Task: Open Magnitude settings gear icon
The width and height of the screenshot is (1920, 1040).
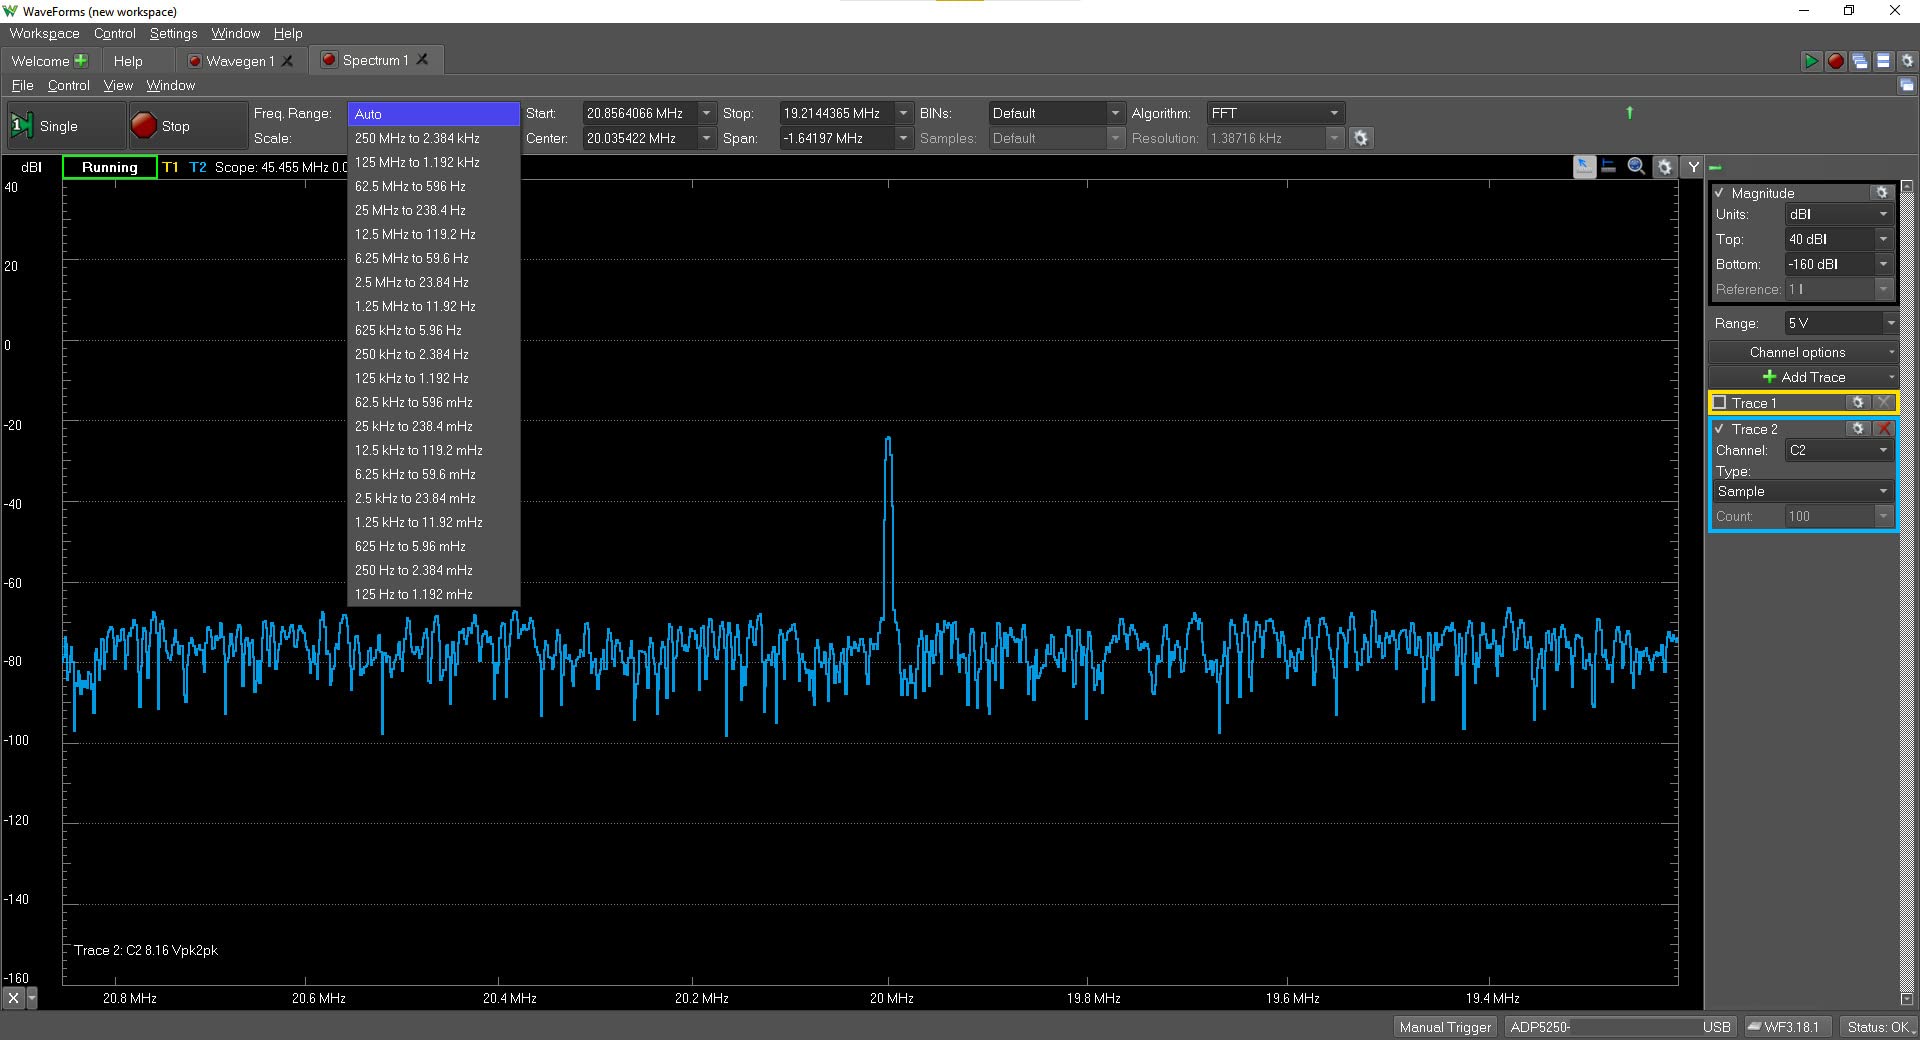Action: [x=1882, y=192]
